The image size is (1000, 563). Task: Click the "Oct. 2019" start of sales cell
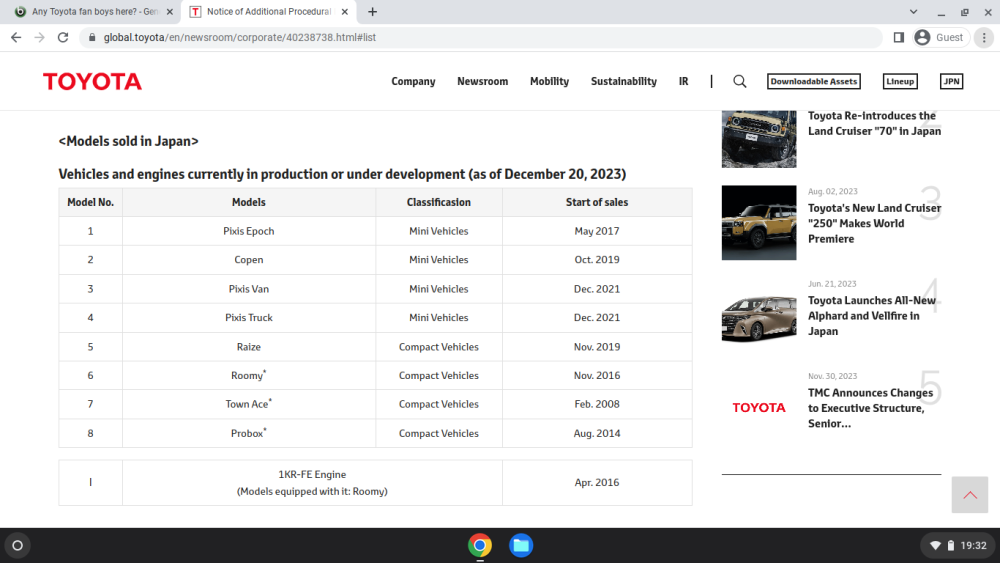(x=597, y=260)
